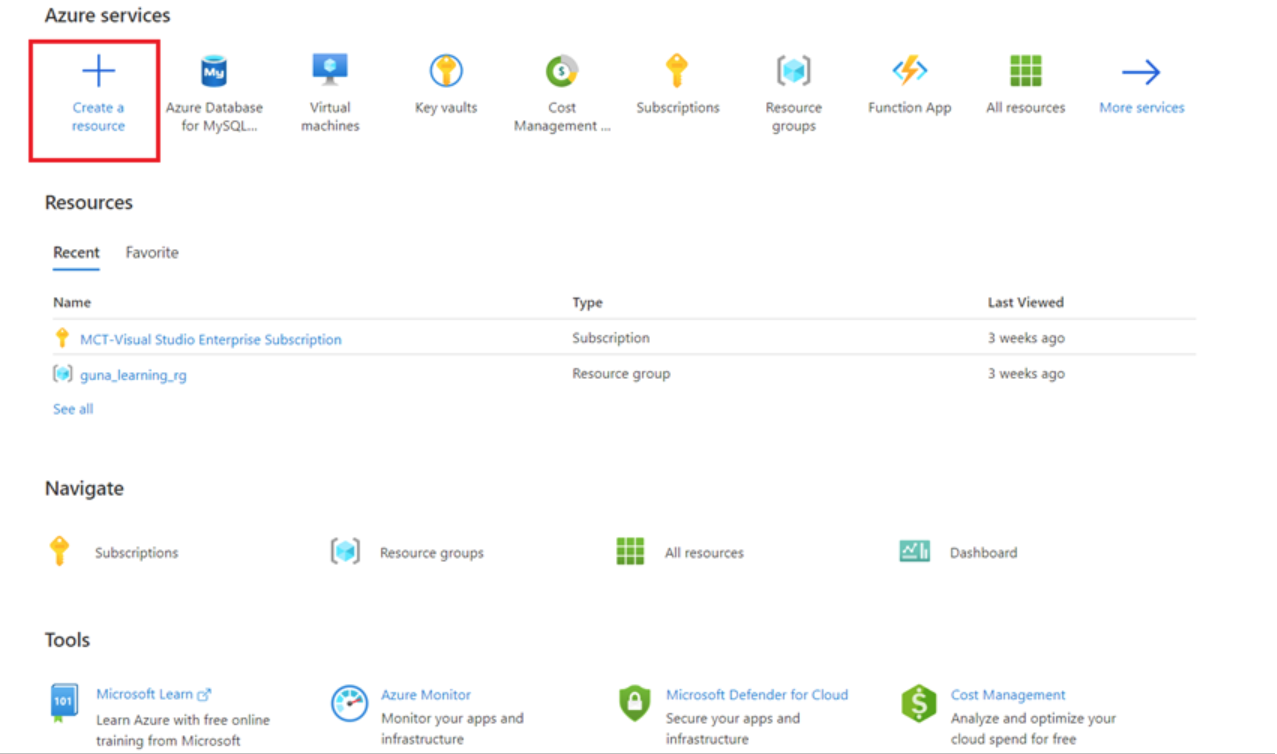This screenshot has height=754, width=1277.
Task: Click the Dashboard label under Navigate
Action: (983, 552)
